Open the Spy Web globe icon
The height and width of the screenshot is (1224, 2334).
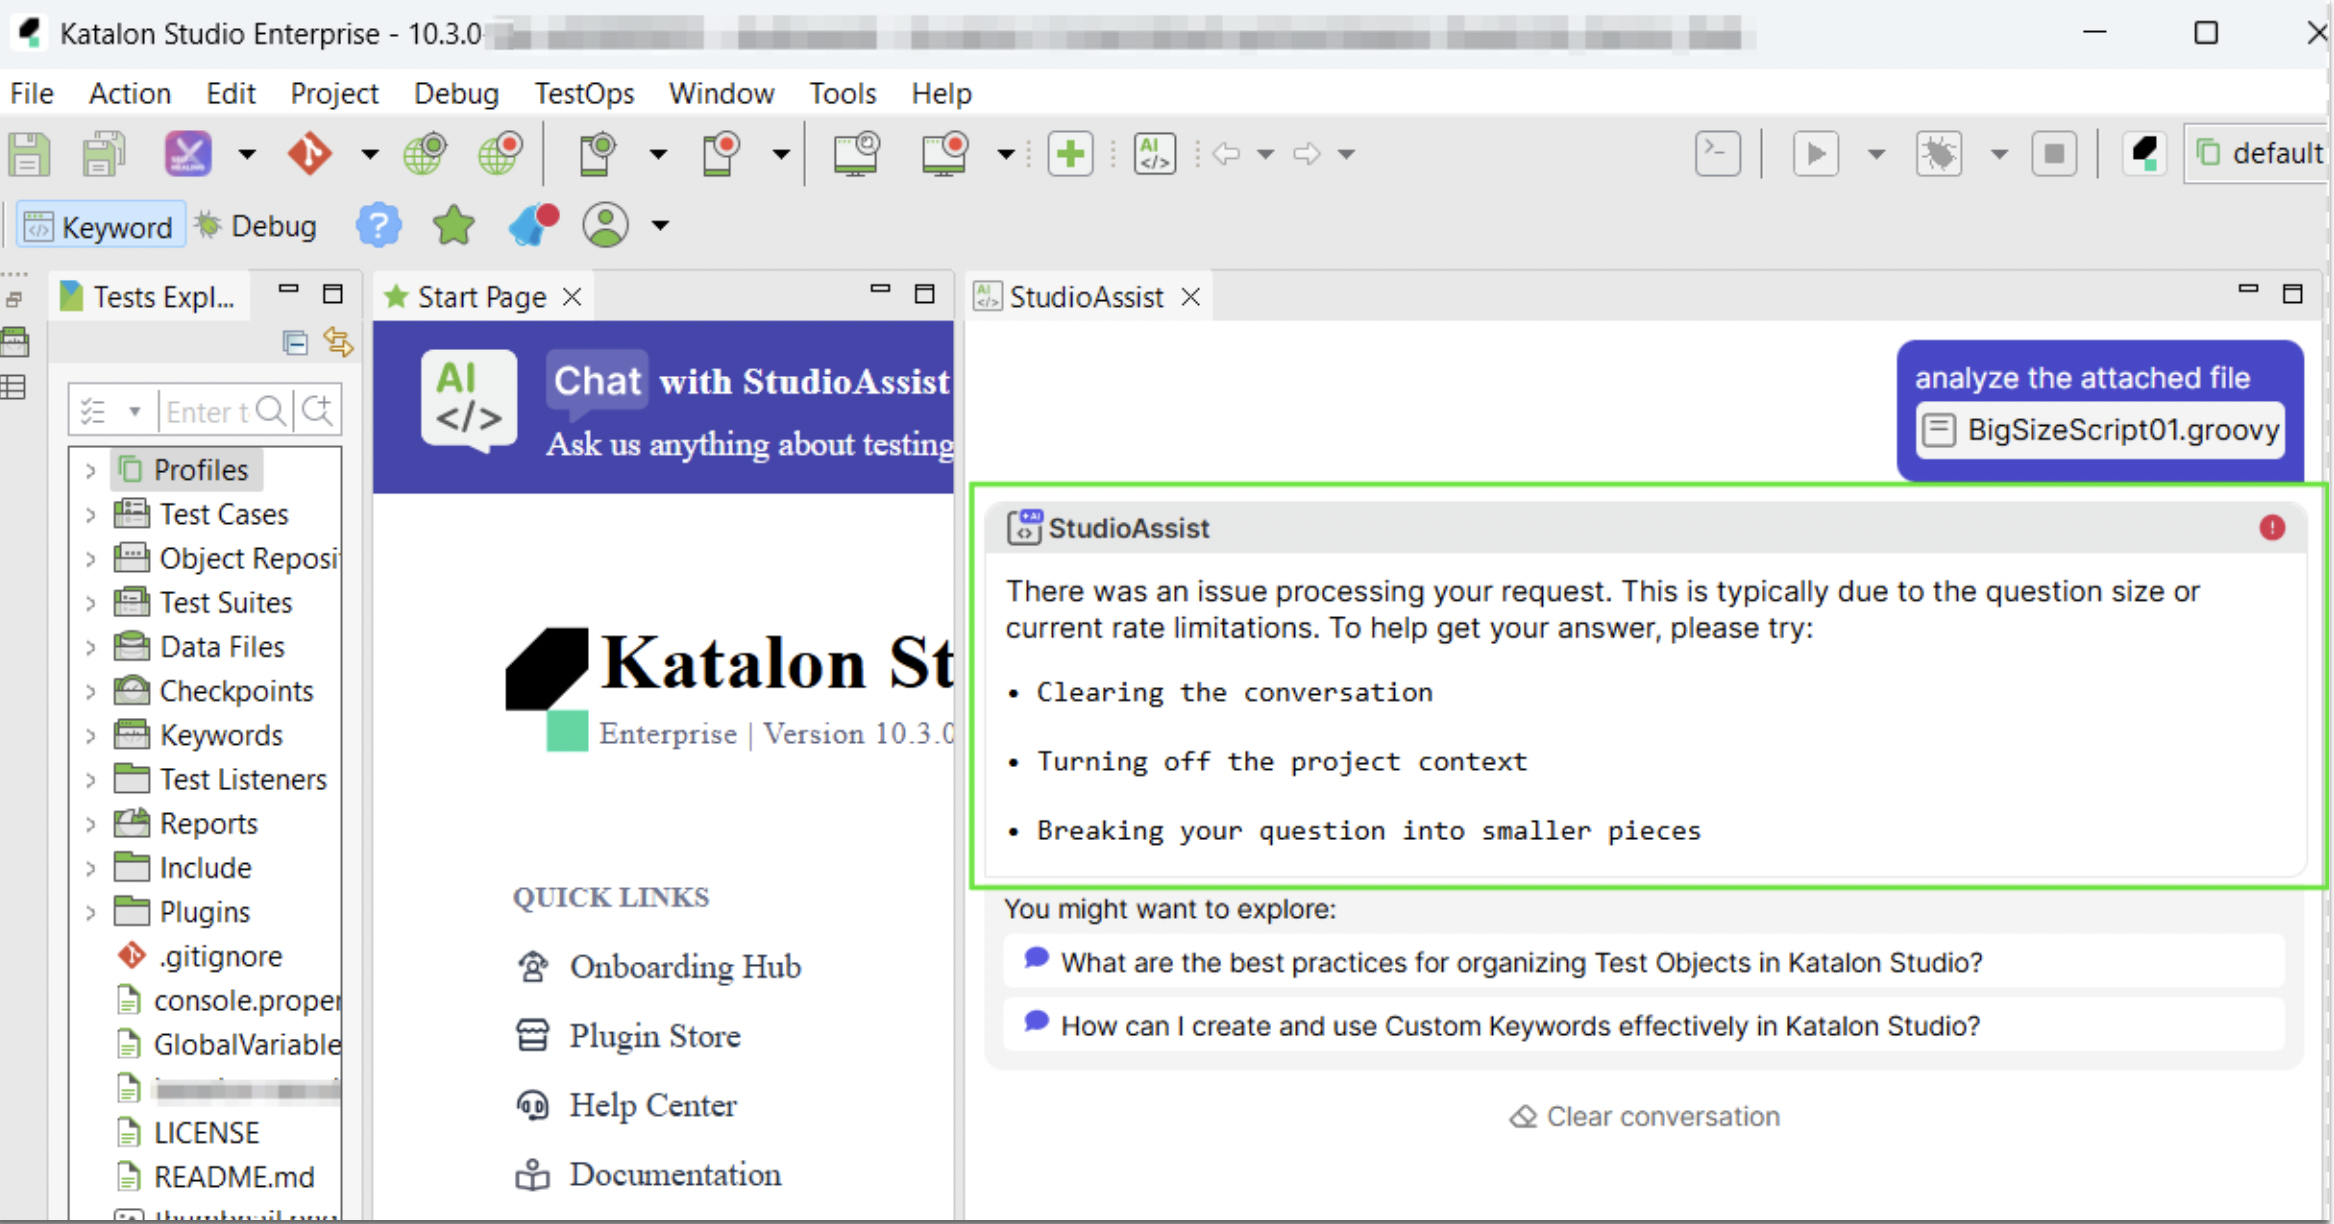pos(426,154)
